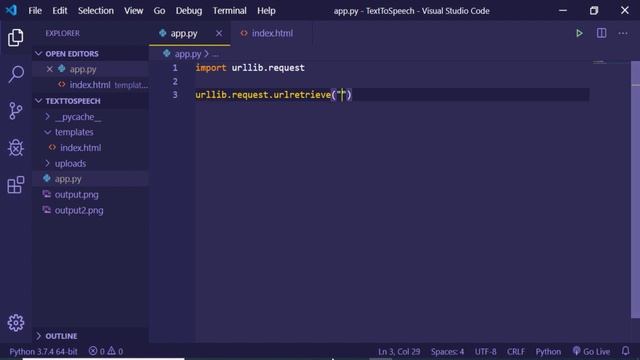Click the minimap at editor top right
Screen dimensions: 640x360
pyautogui.click(x=600, y=62)
